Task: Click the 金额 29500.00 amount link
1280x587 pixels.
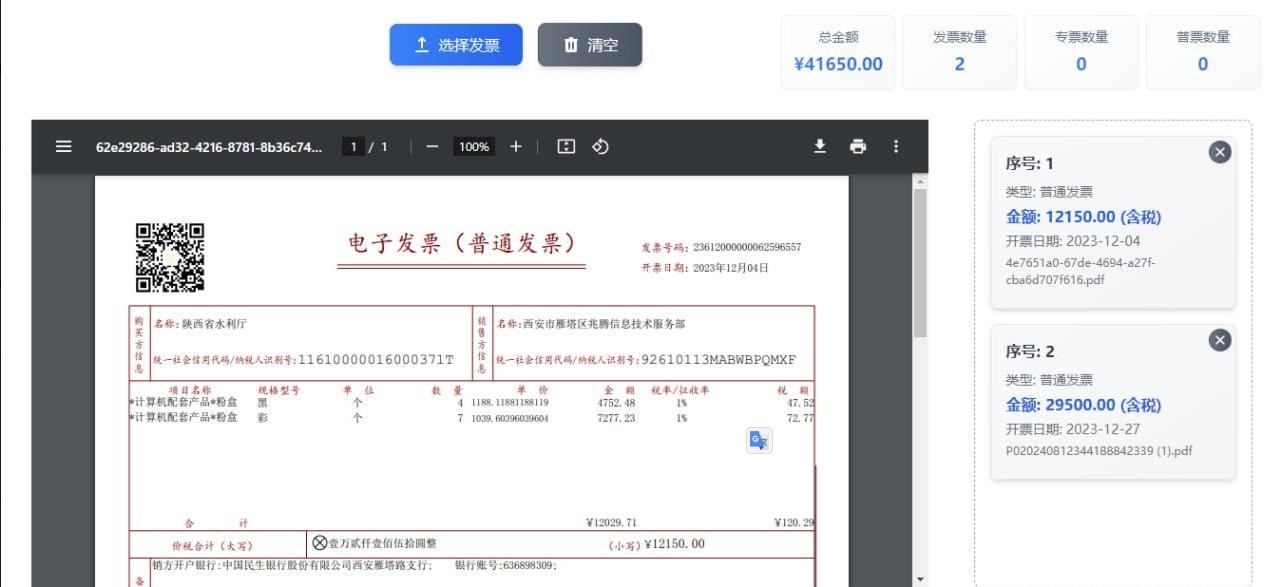Action: [1082, 405]
